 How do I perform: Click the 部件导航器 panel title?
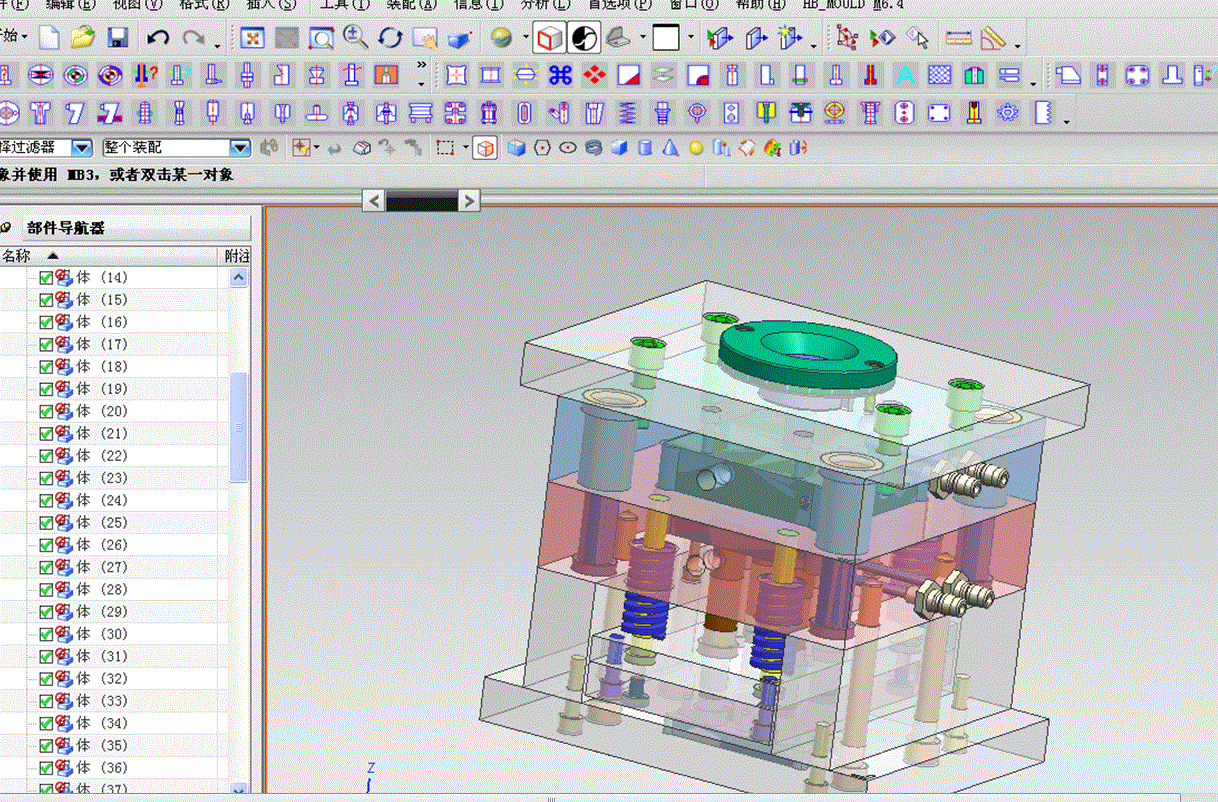click(x=66, y=228)
